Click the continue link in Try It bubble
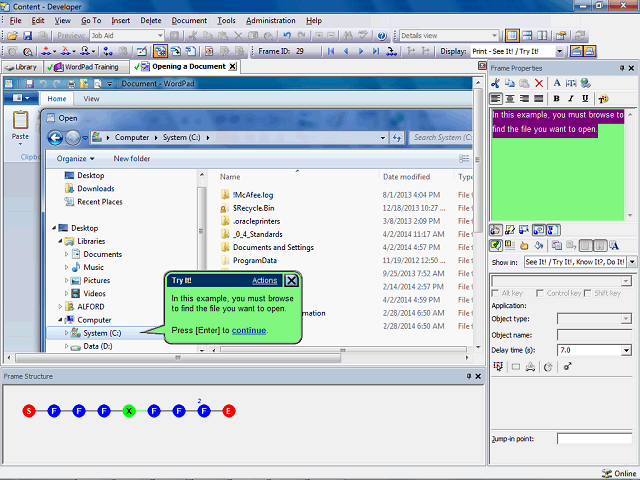 [249, 330]
